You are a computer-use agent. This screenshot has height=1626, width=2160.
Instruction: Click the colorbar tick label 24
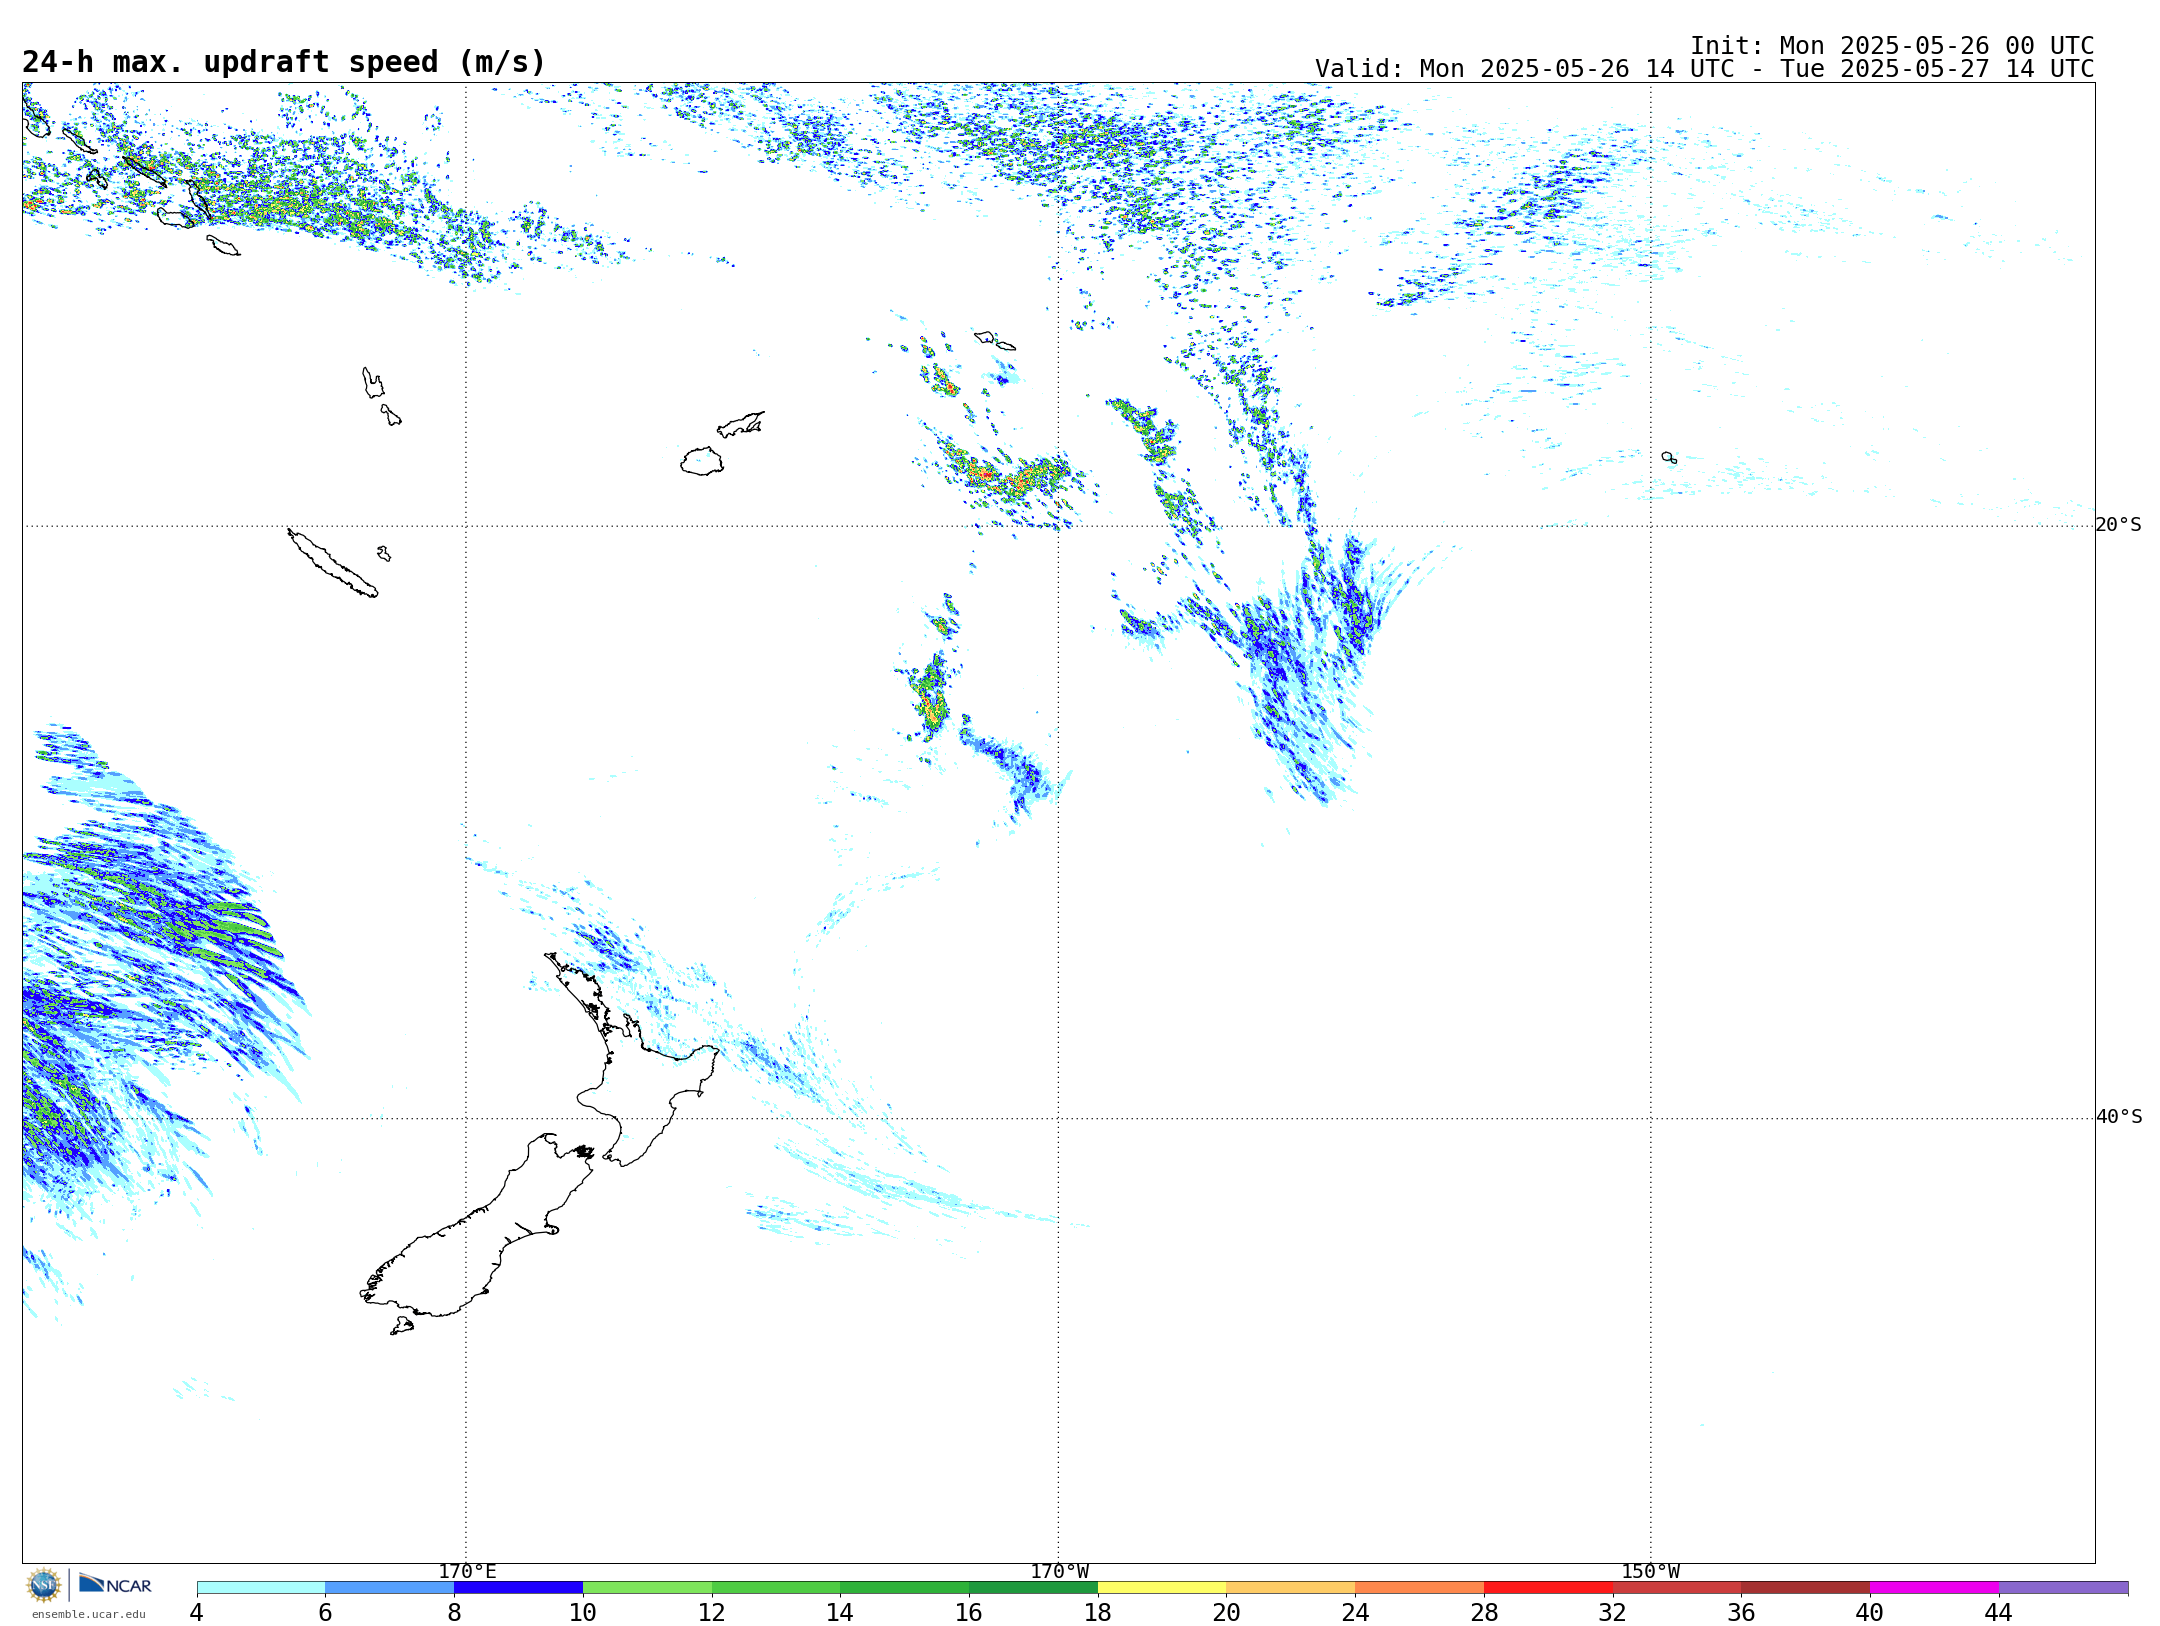tap(1355, 1612)
